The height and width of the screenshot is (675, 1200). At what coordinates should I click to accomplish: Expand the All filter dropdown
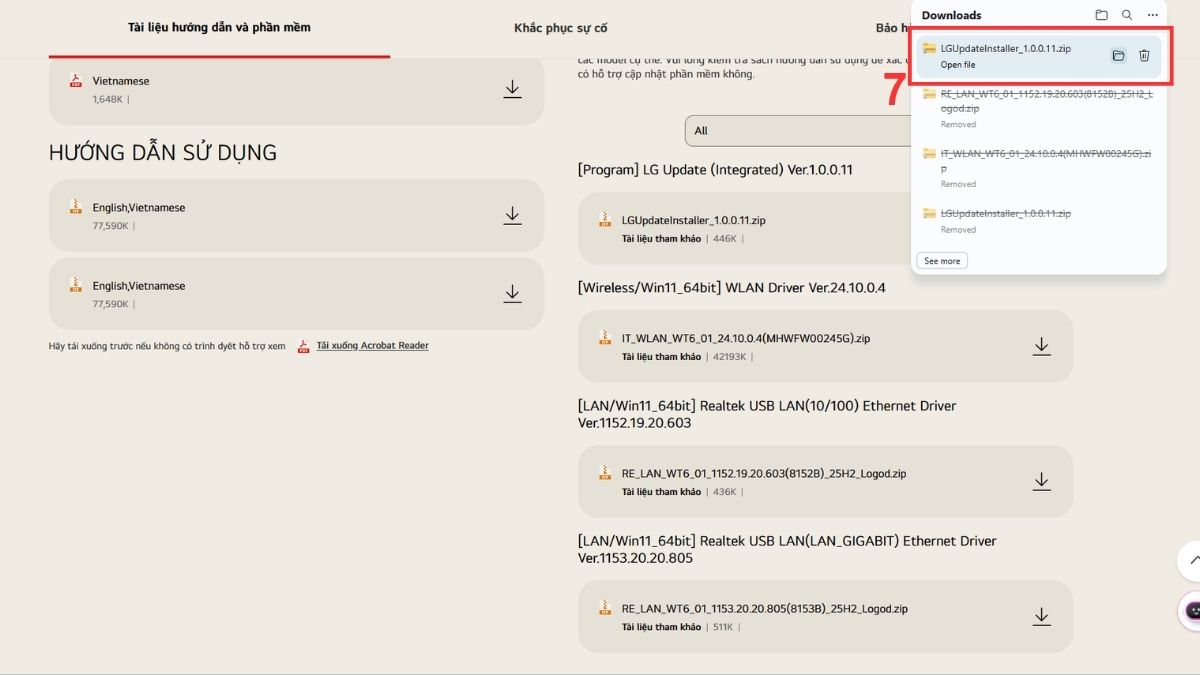click(x=798, y=131)
